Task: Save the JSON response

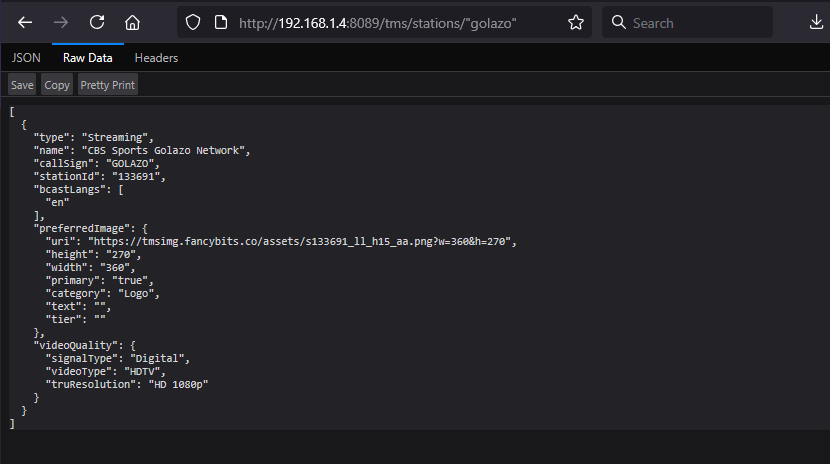Action: pyautogui.click(x=22, y=85)
